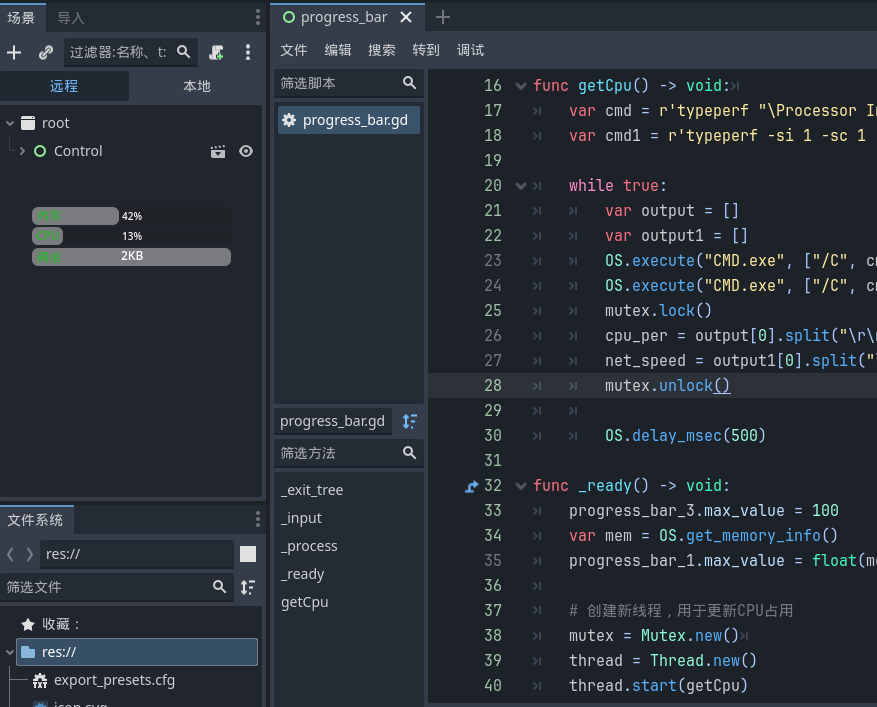Collapse the getCpu function fold at line 16

point(520,86)
